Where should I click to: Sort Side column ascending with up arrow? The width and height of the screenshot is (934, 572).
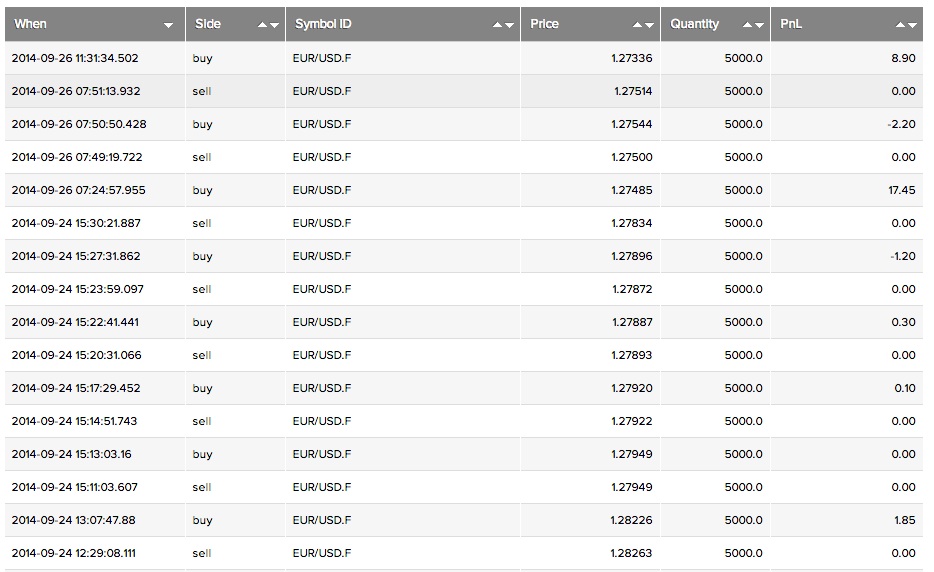262,25
